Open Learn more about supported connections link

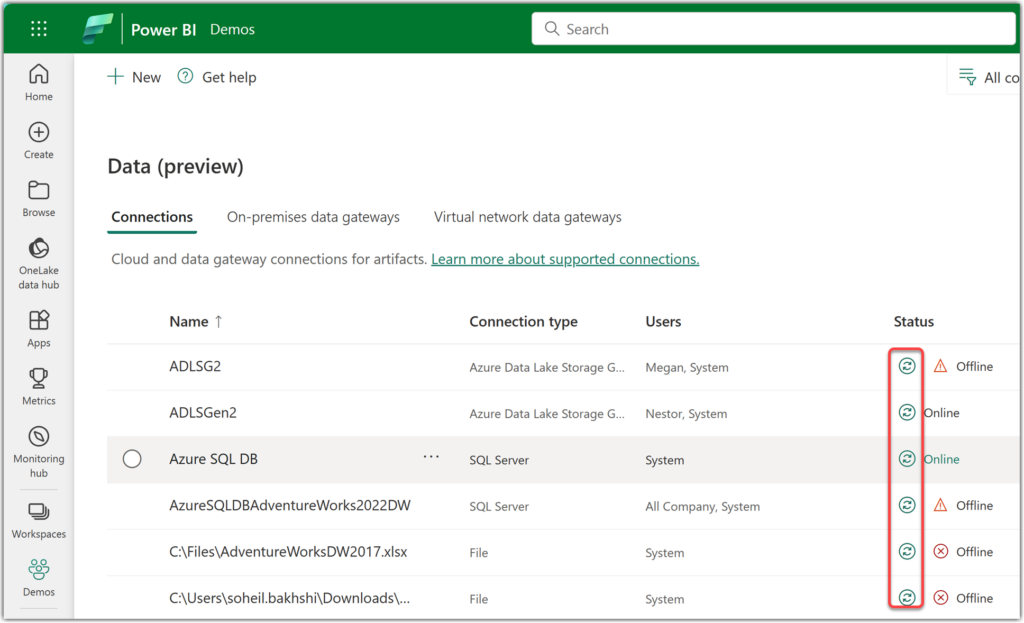(565, 259)
